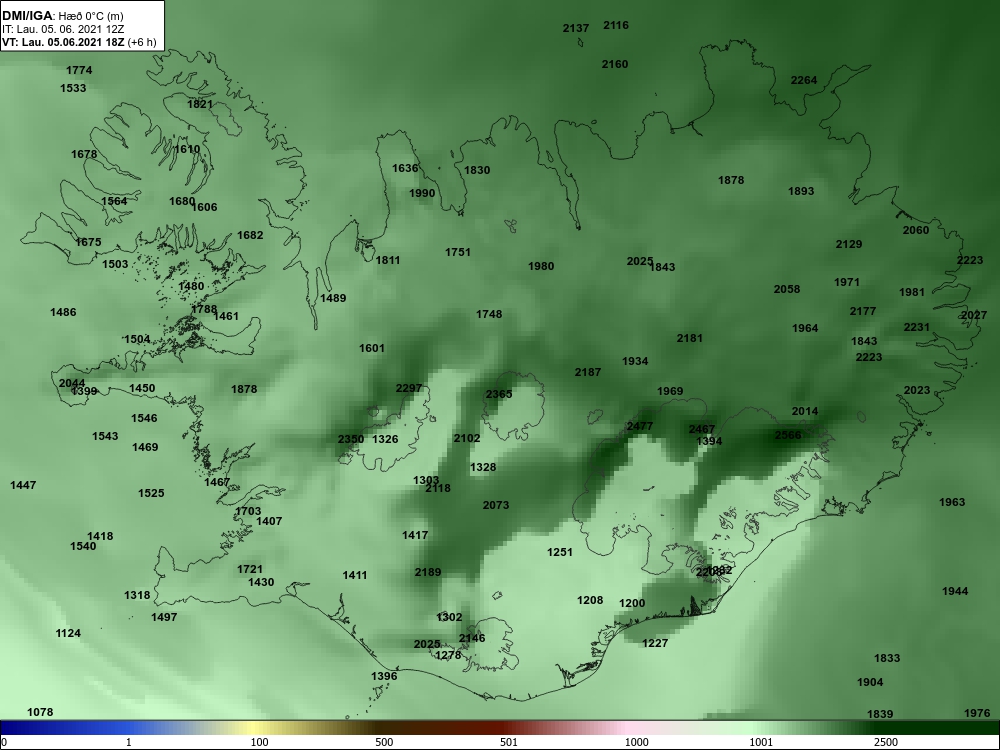Click the map value 1675
This screenshot has width=1000, height=750.
(88, 242)
